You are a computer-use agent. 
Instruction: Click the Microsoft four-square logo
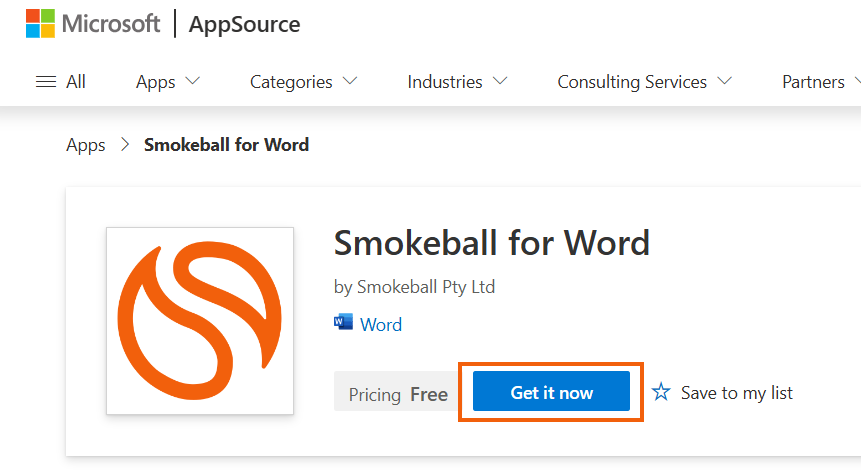tap(40, 24)
